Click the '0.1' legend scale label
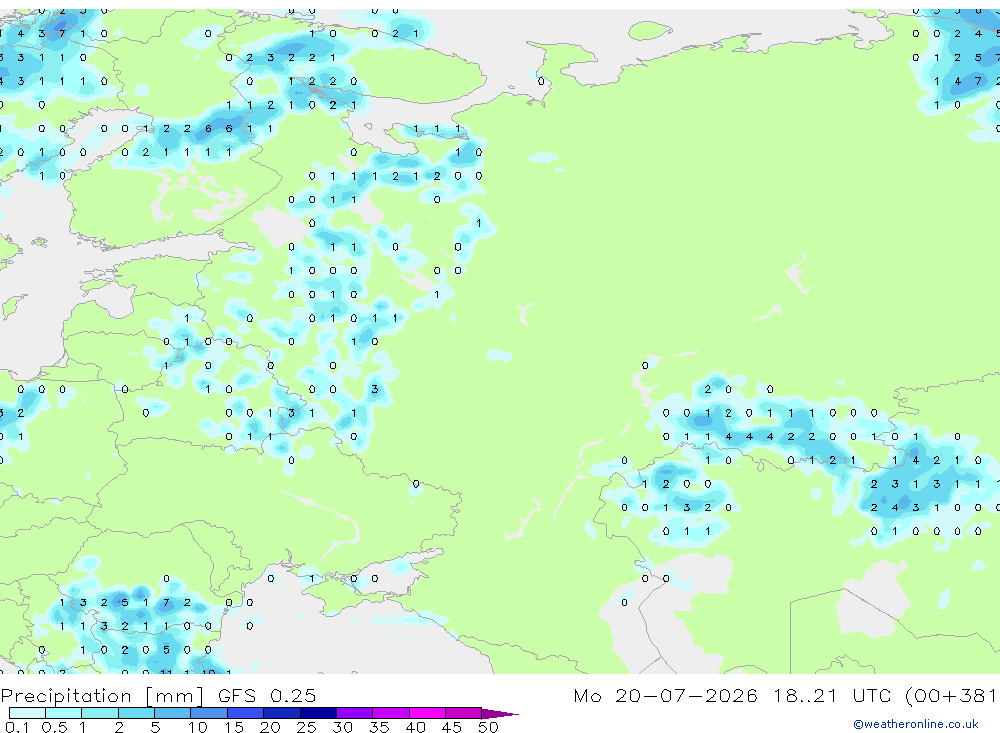This screenshot has height=733, width=1000. point(17,727)
